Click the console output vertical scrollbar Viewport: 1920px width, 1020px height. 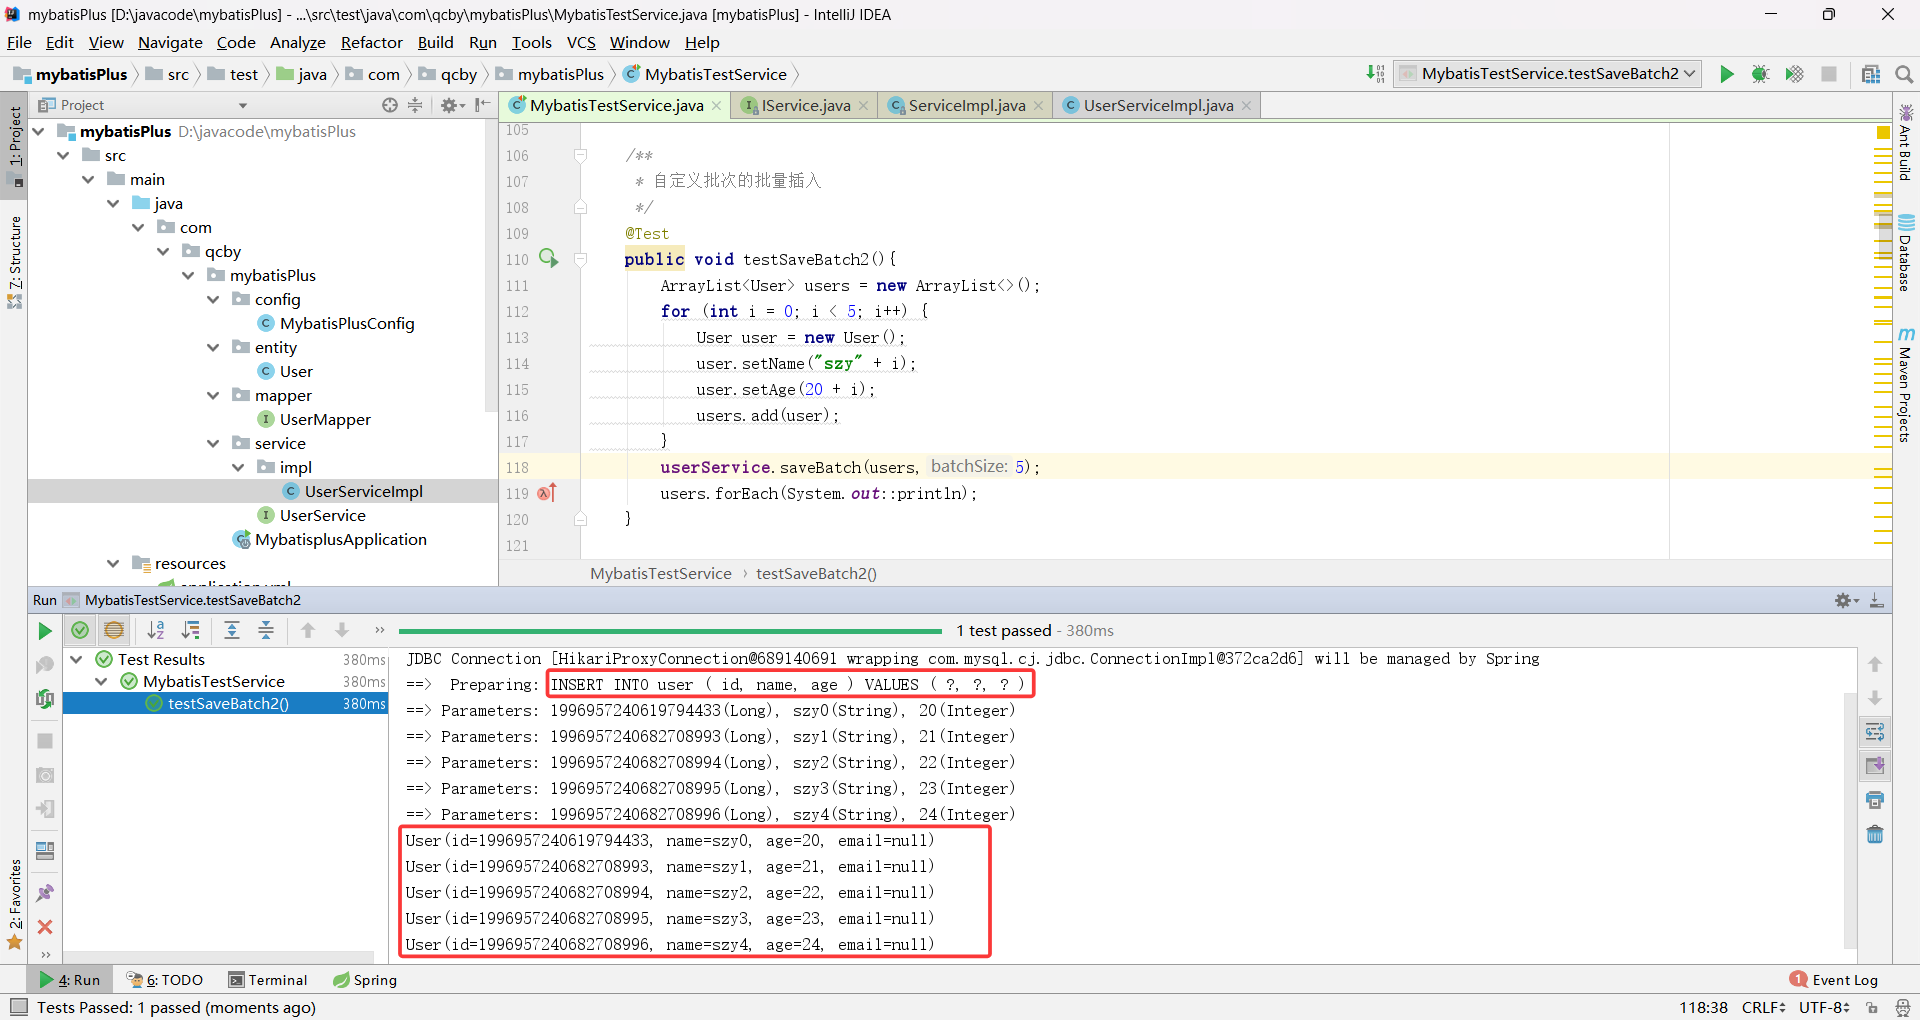(1850, 820)
